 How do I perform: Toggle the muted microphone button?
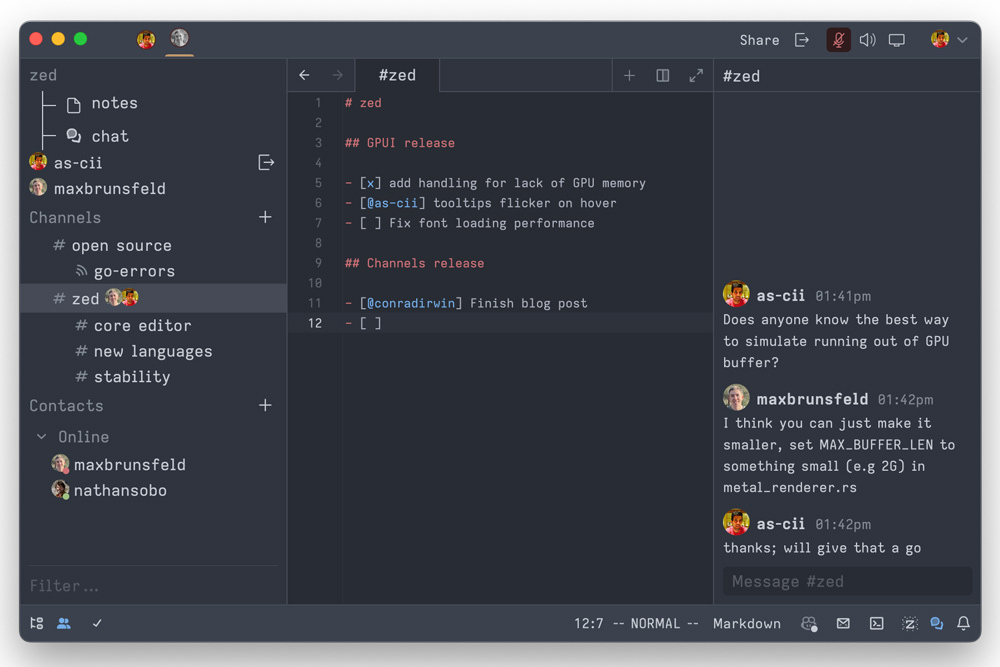pyautogui.click(x=838, y=40)
